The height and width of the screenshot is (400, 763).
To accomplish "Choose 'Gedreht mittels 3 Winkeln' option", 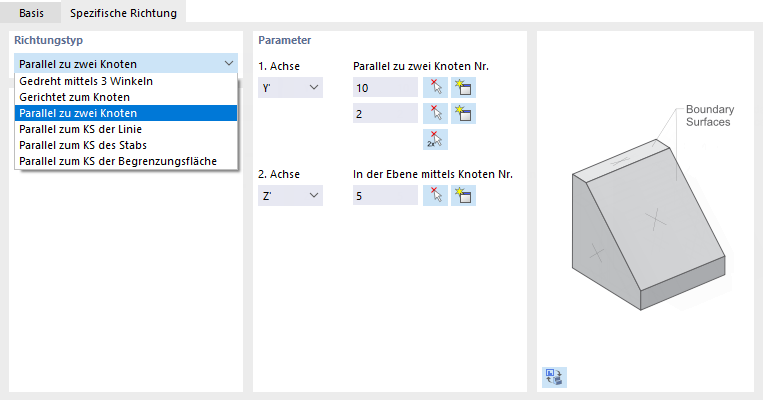I will 86,81.
